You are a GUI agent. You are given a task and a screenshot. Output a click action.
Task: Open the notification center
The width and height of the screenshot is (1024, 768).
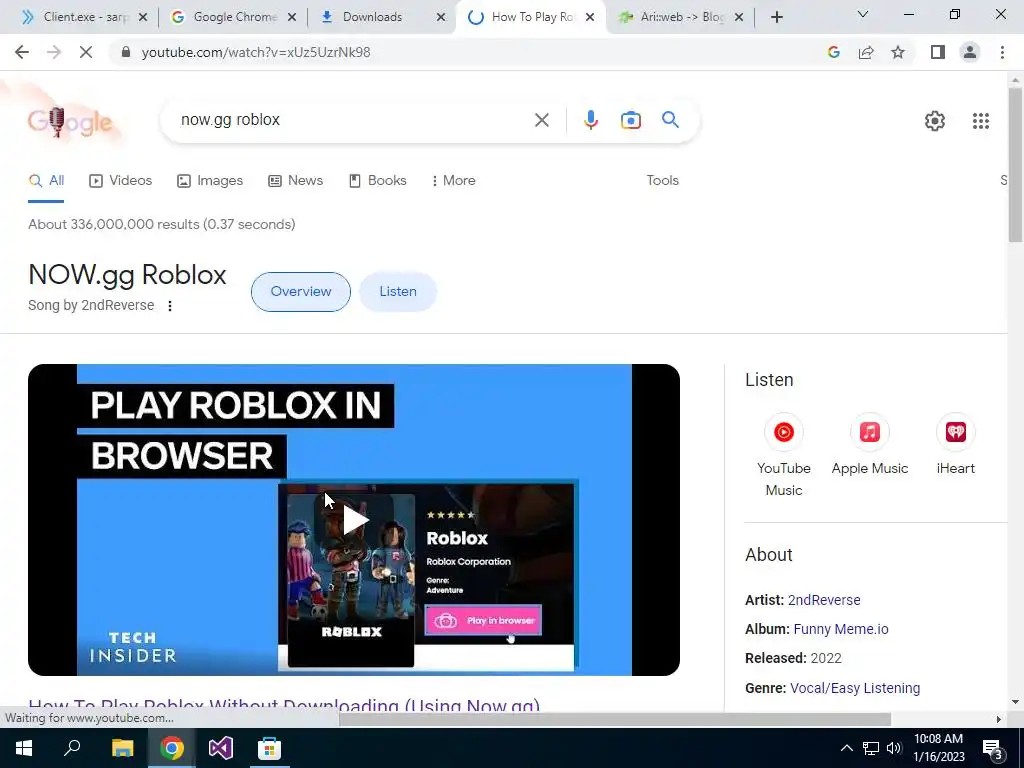coord(993,749)
